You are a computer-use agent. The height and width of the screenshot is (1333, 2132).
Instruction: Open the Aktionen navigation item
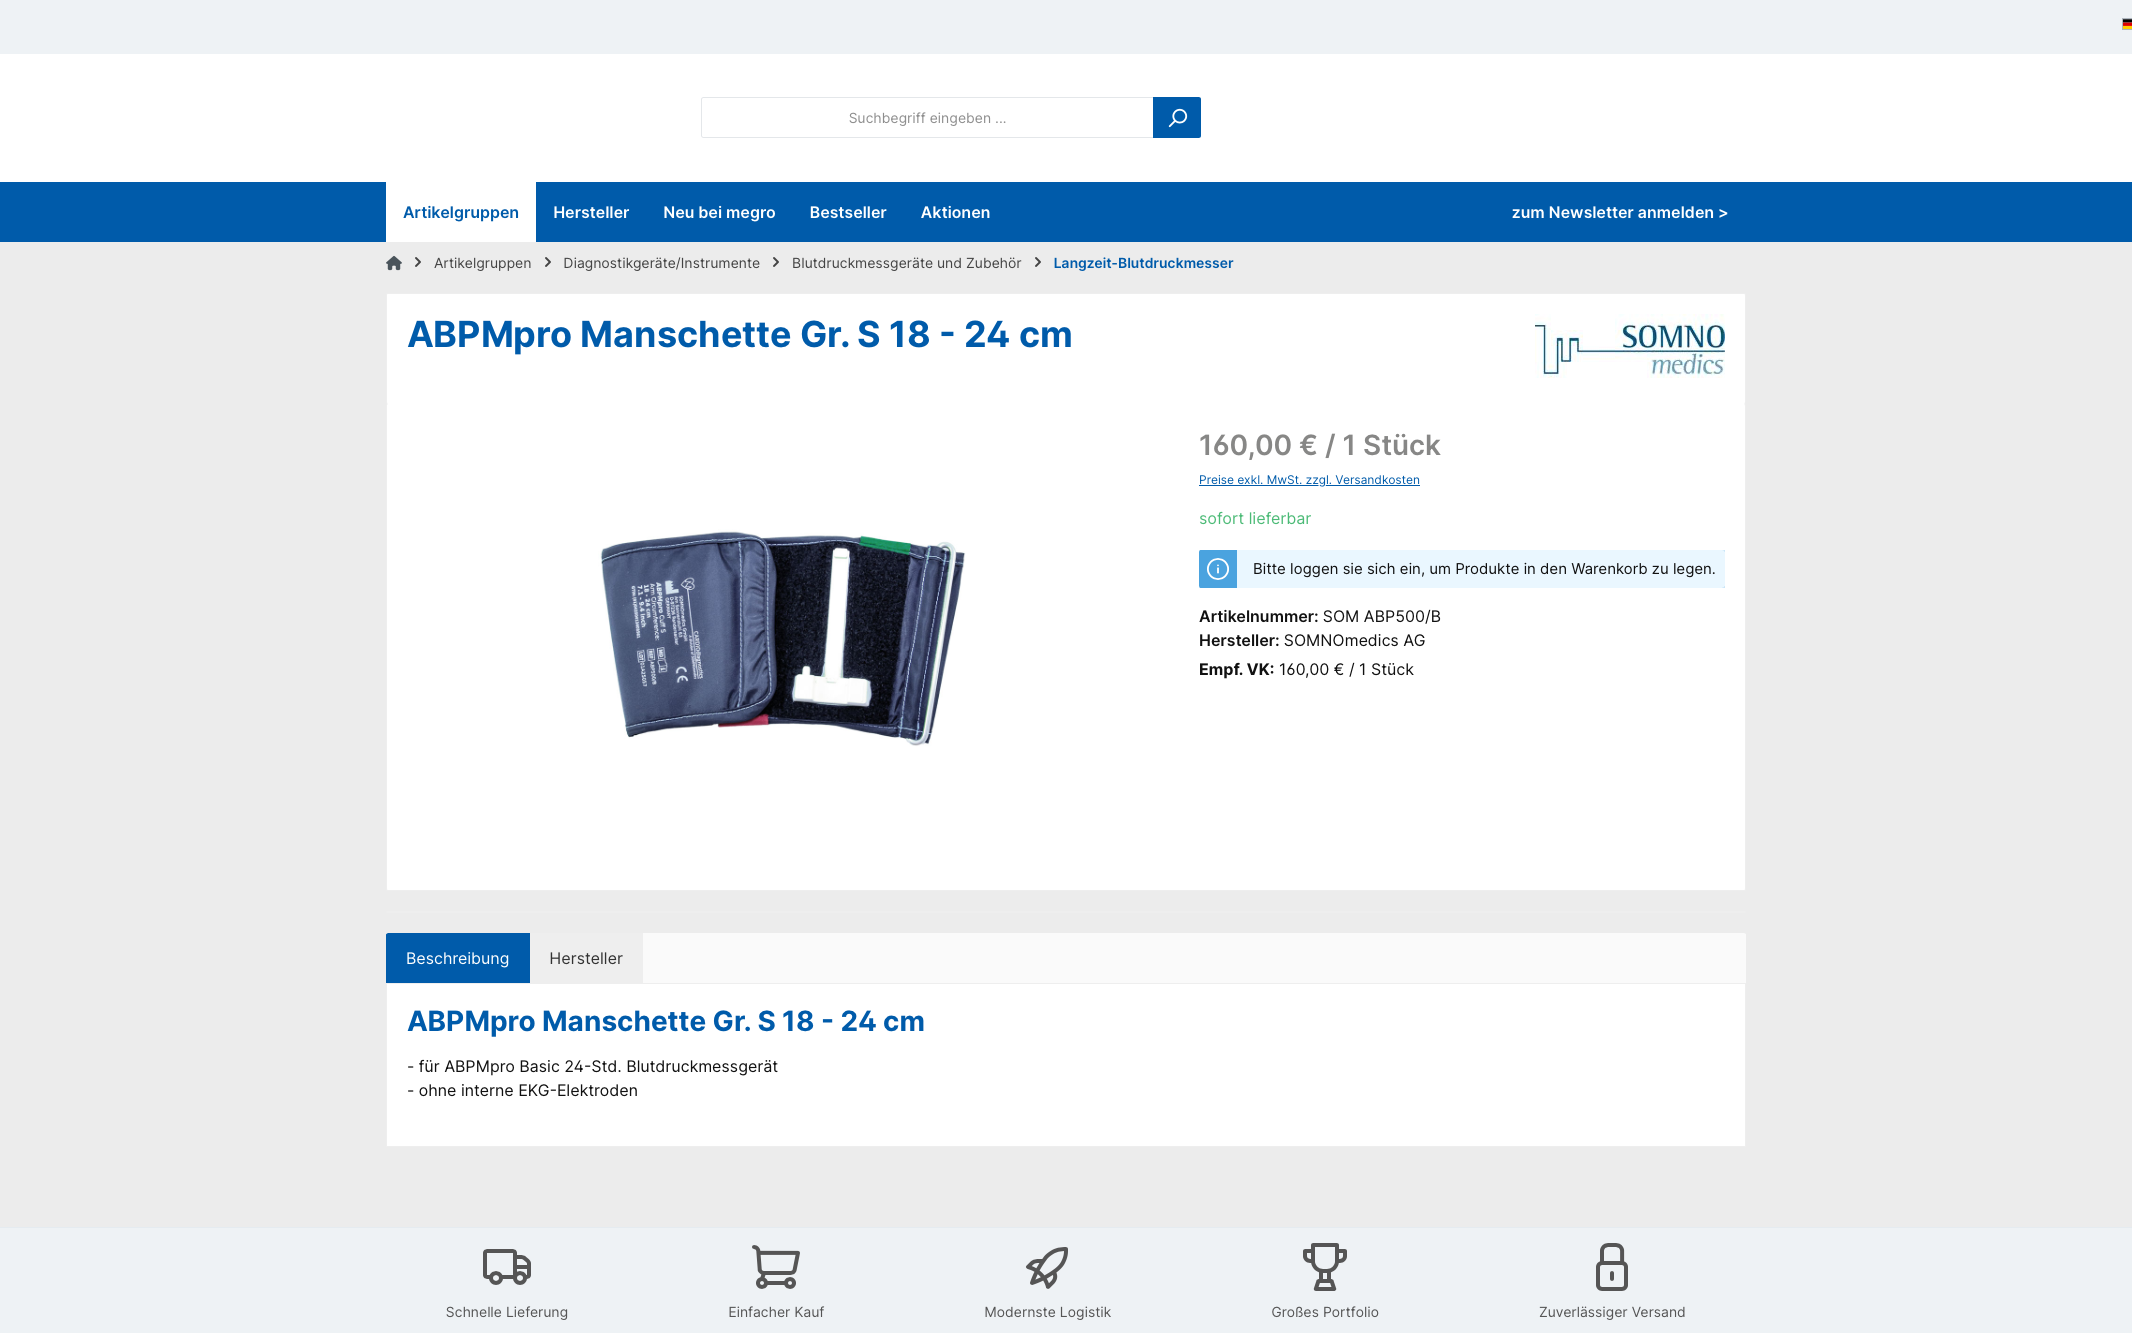955,212
